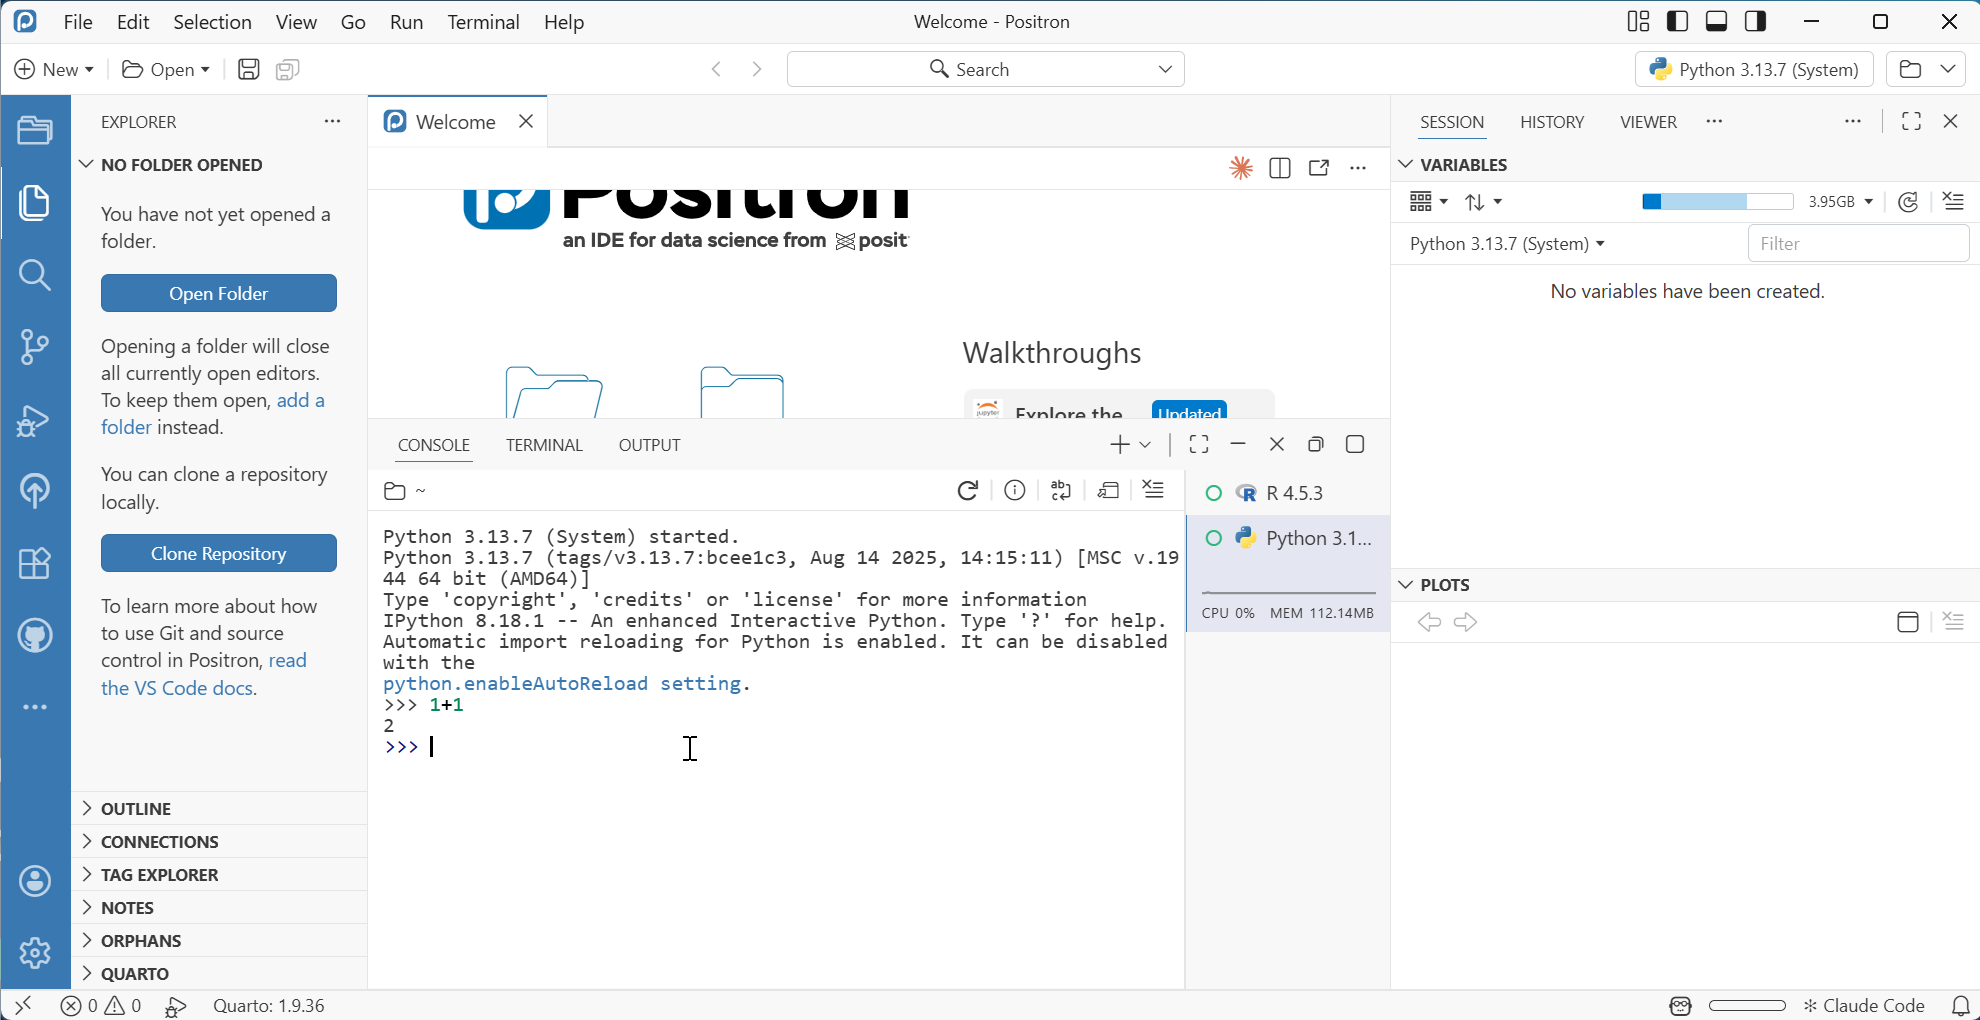This screenshot has height=1020, width=1980.
Task: Click the Open Folder button
Action: pos(219,293)
